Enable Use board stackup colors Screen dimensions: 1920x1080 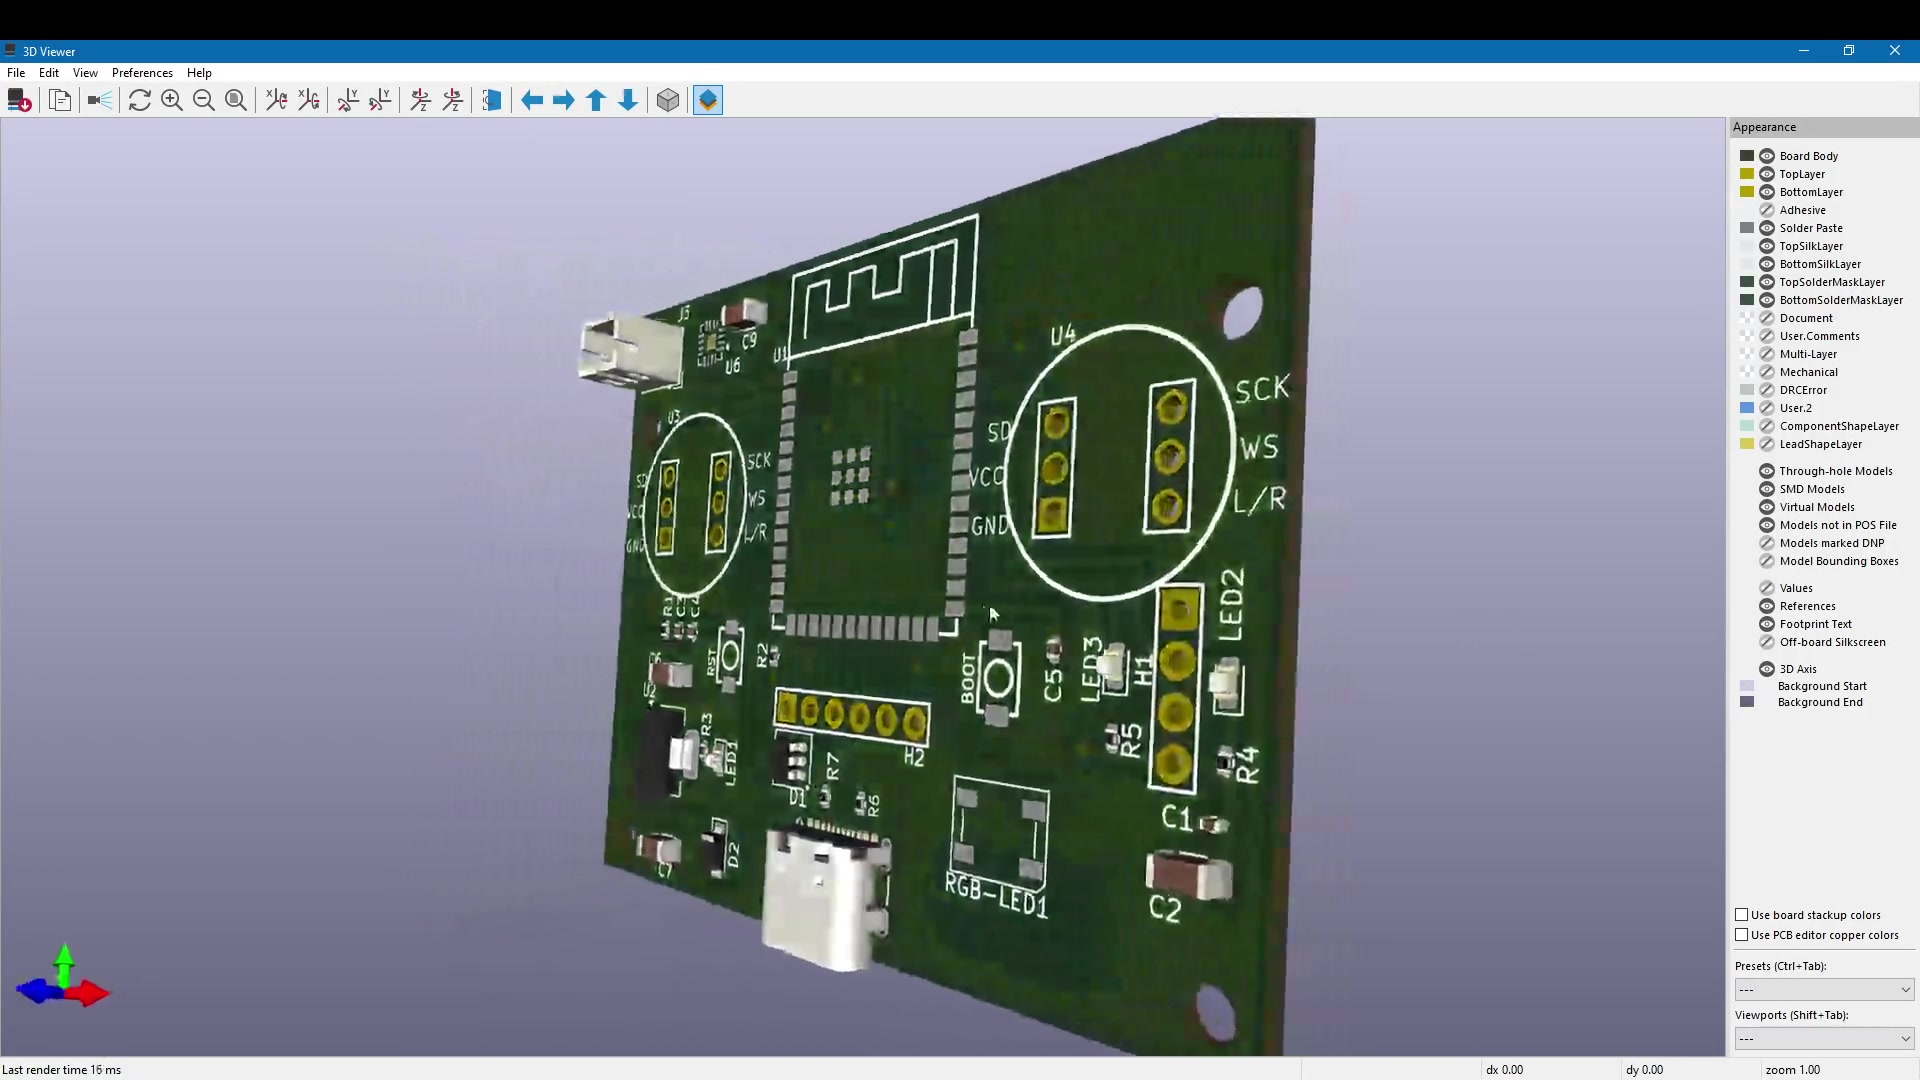coord(1744,914)
